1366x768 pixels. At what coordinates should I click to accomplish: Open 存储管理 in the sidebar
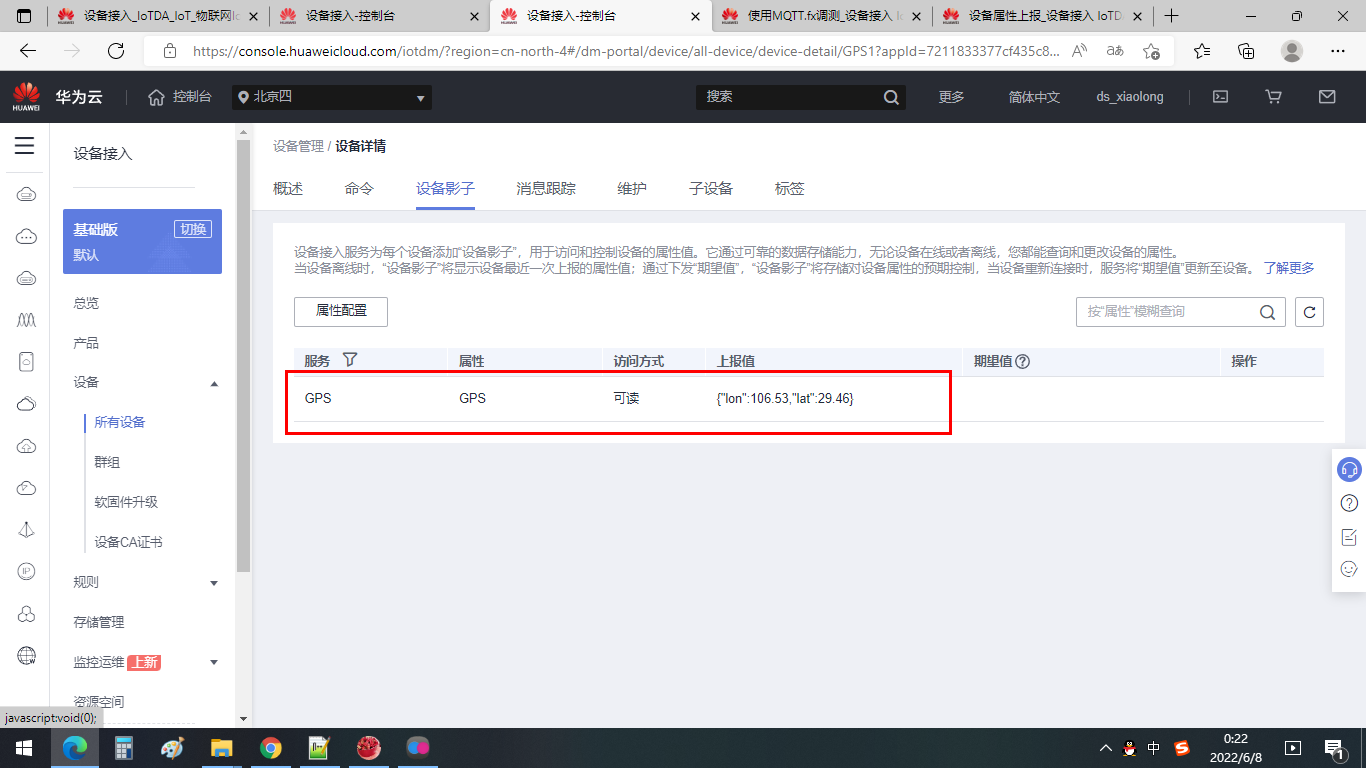pos(99,622)
